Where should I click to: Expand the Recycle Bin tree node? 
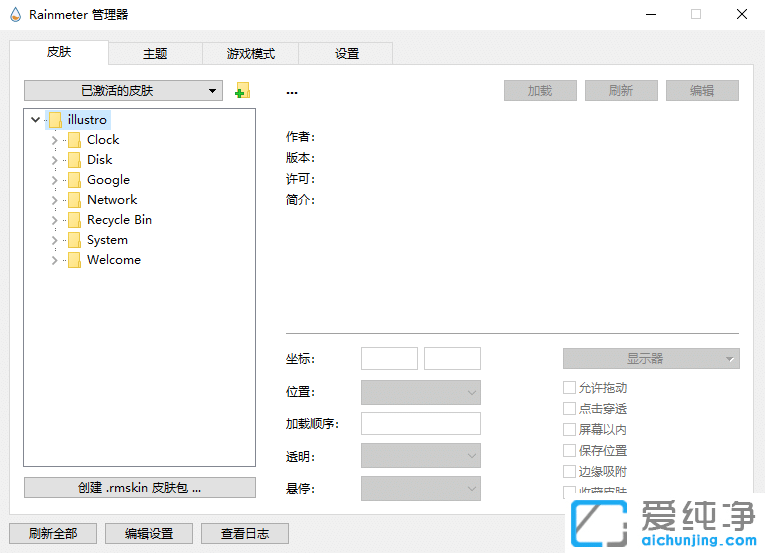(54, 220)
